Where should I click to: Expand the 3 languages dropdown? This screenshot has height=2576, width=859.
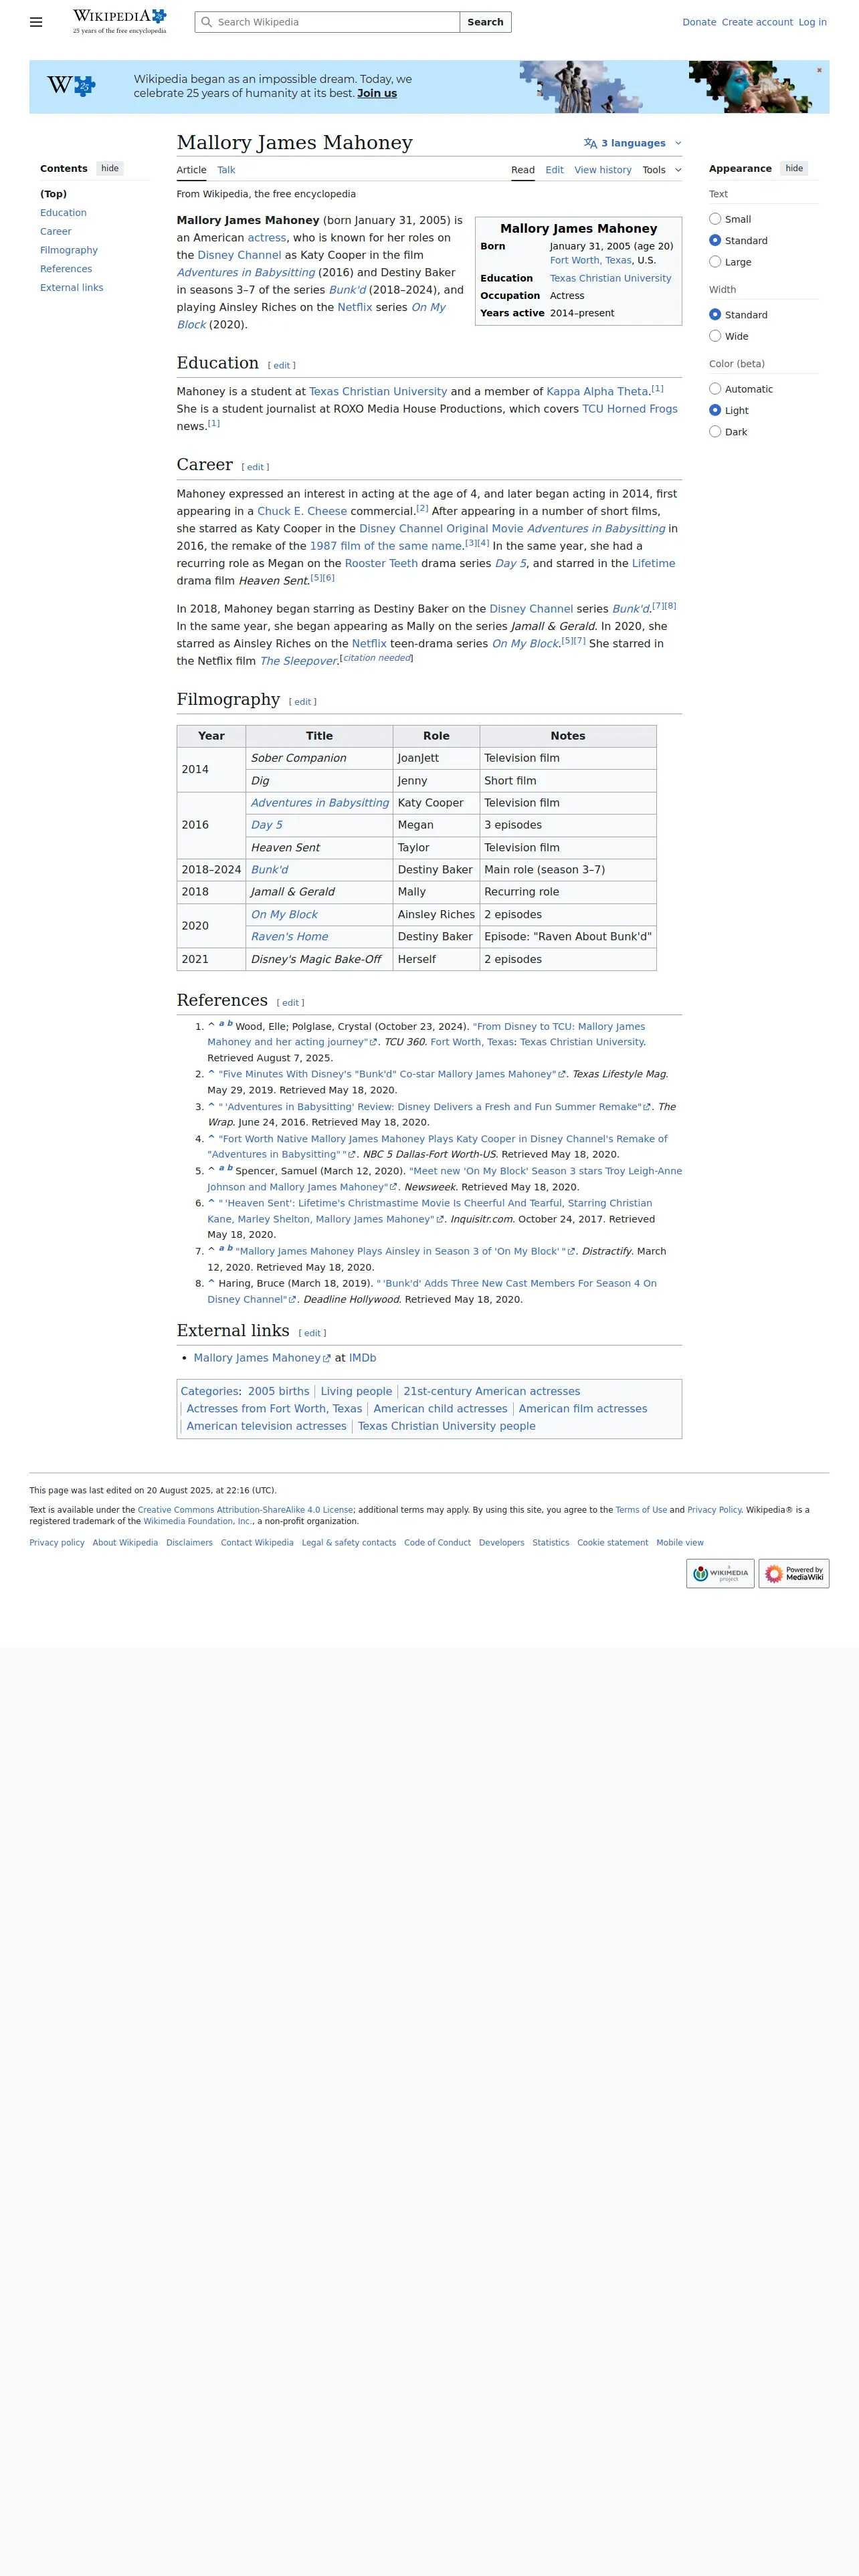[x=633, y=143]
